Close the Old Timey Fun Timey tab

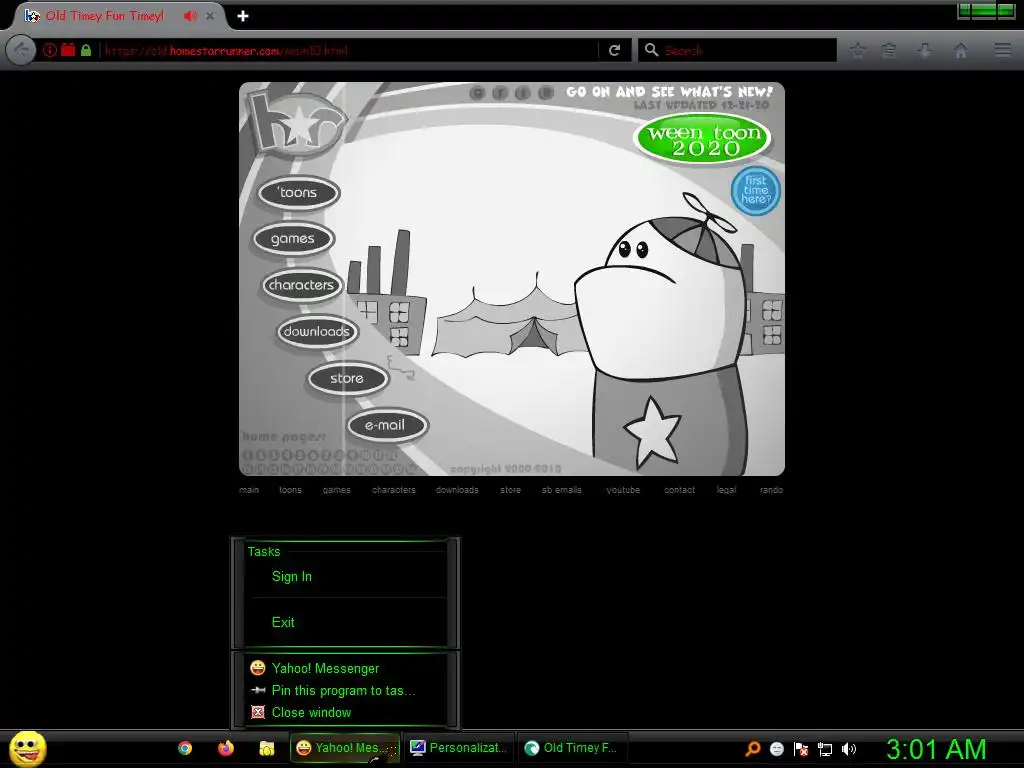(210, 16)
